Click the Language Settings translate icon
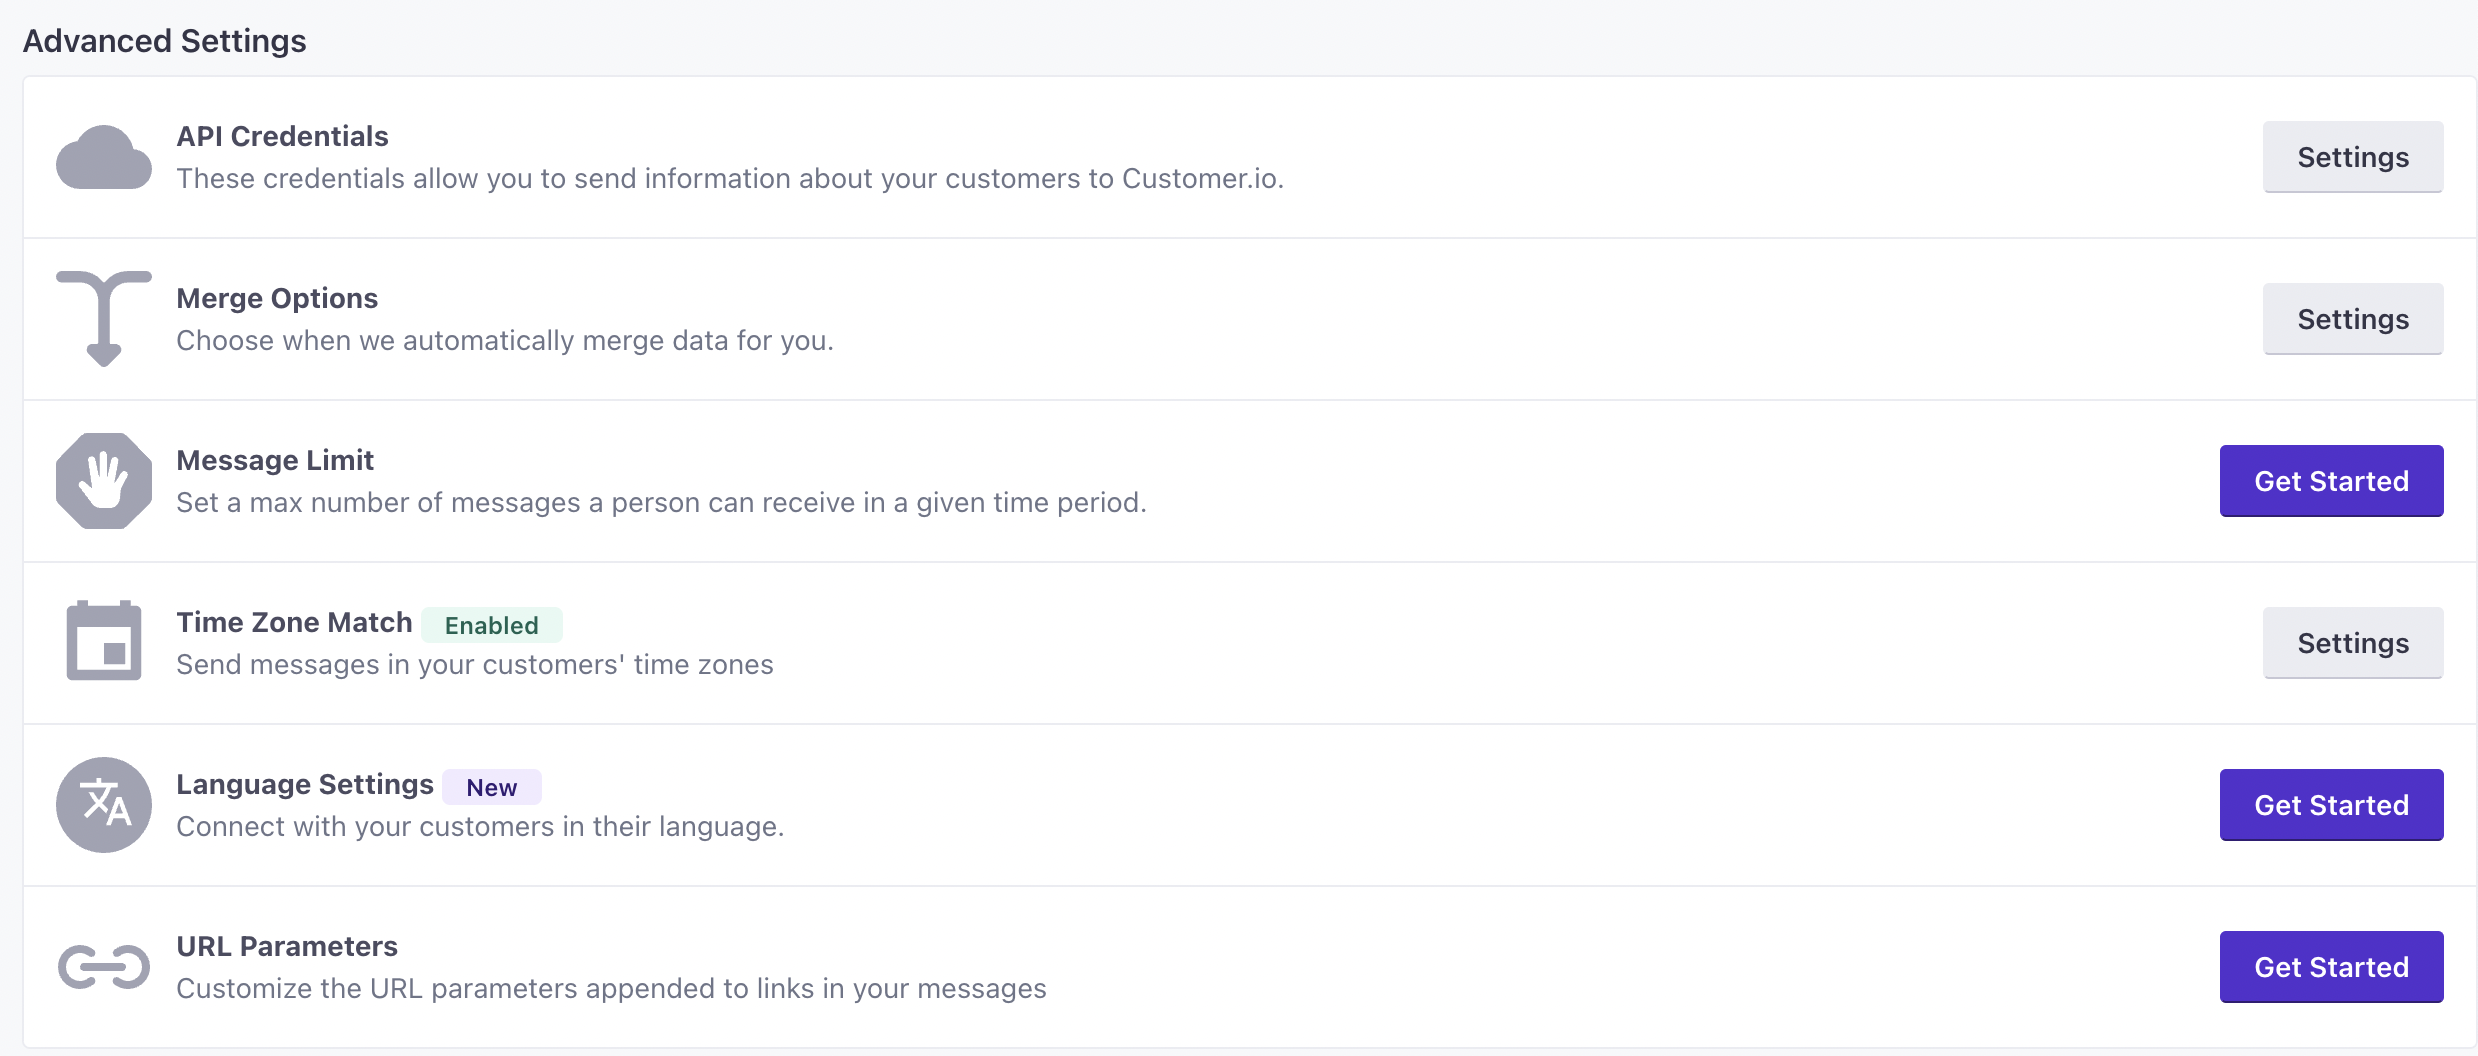 (x=104, y=804)
